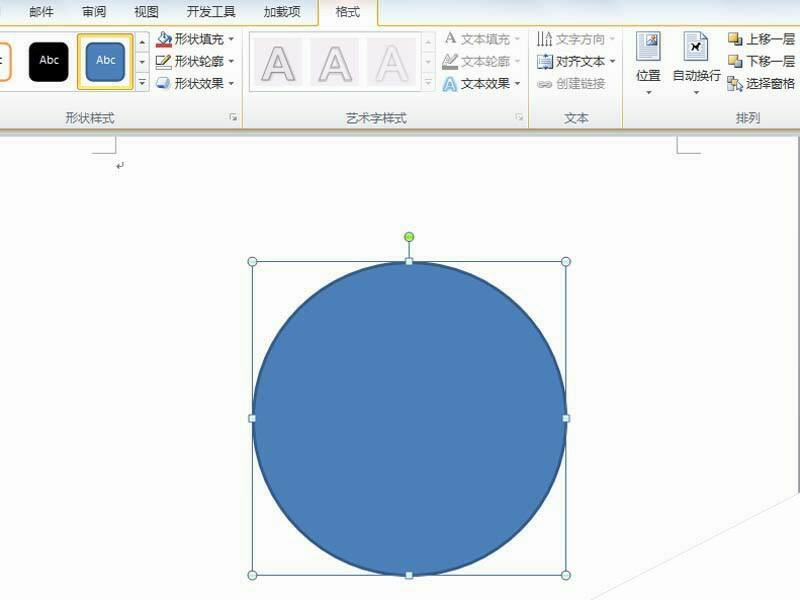Click the 形状效果 icon
Viewport: 800px width, 600px height.
(x=163, y=83)
